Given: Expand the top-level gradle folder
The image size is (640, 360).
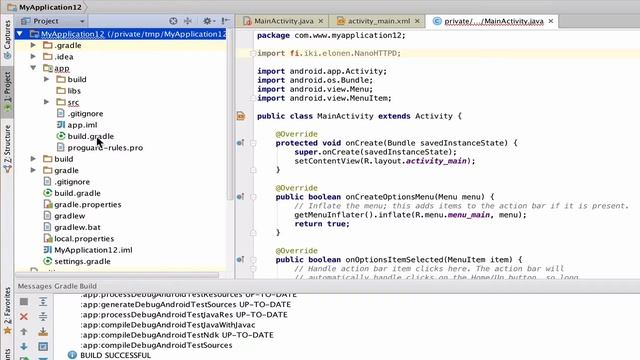Looking at the screenshot, I should click(33, 170).
